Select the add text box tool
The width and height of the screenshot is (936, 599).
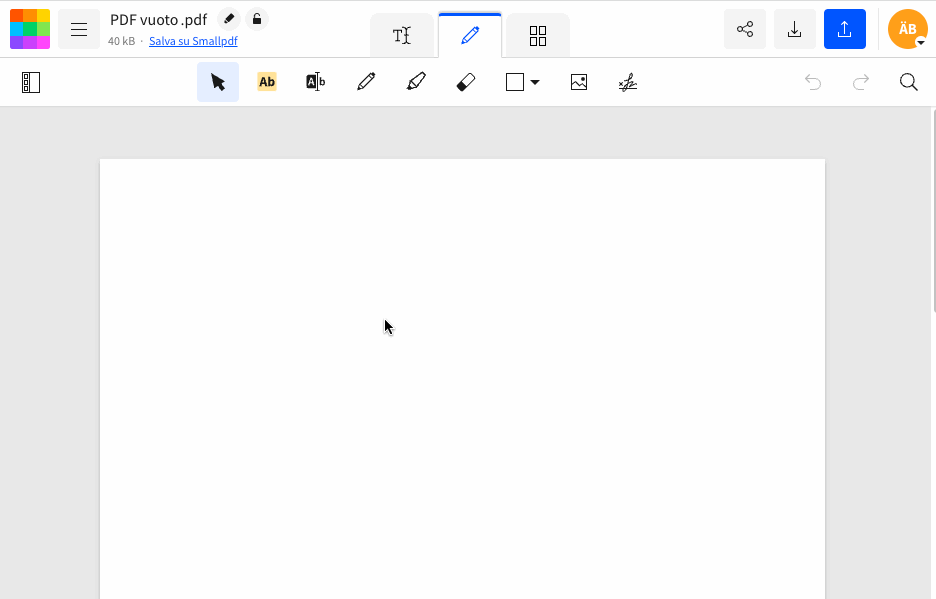pyautogui.click(x=316, y=82)
